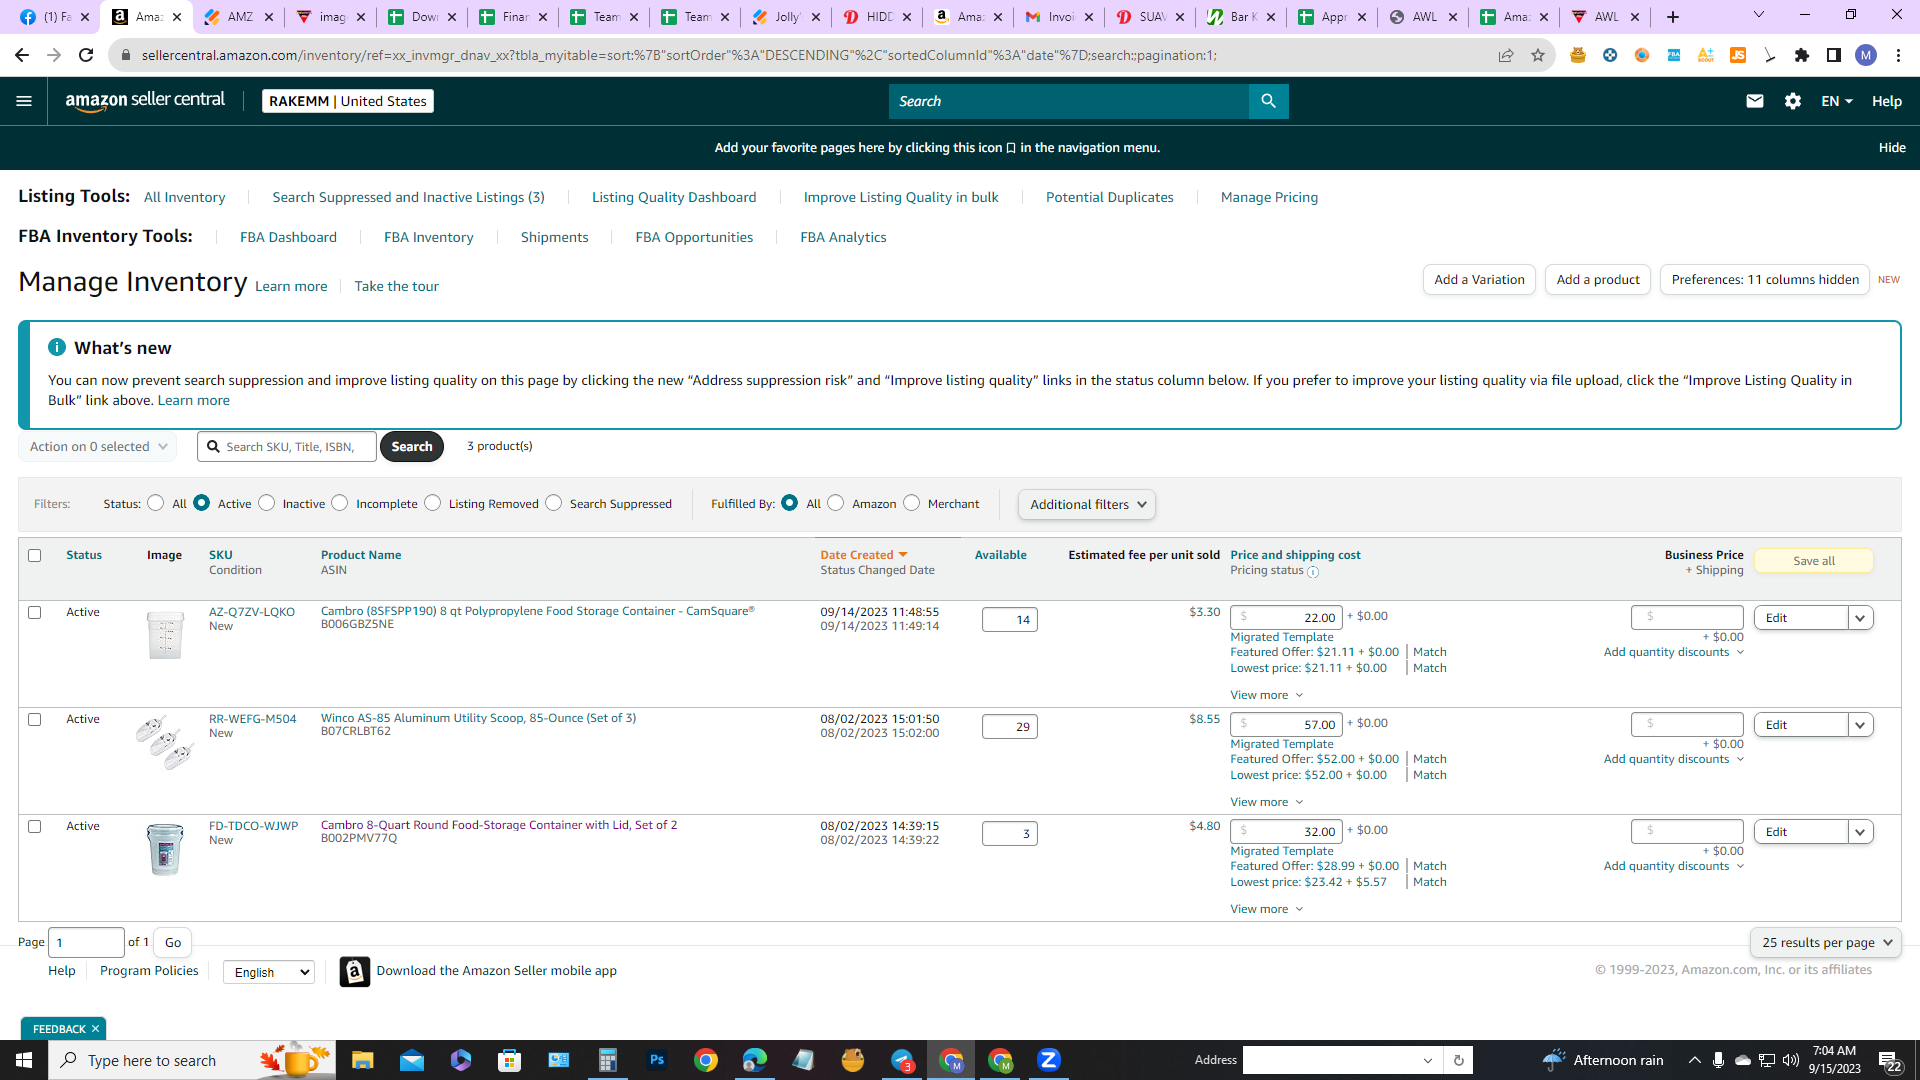Image resolution: width=1920 pixels, height=1080 pixels.
Task: Open Microsoft Store from the taskbar
Action: [510, 1060]
